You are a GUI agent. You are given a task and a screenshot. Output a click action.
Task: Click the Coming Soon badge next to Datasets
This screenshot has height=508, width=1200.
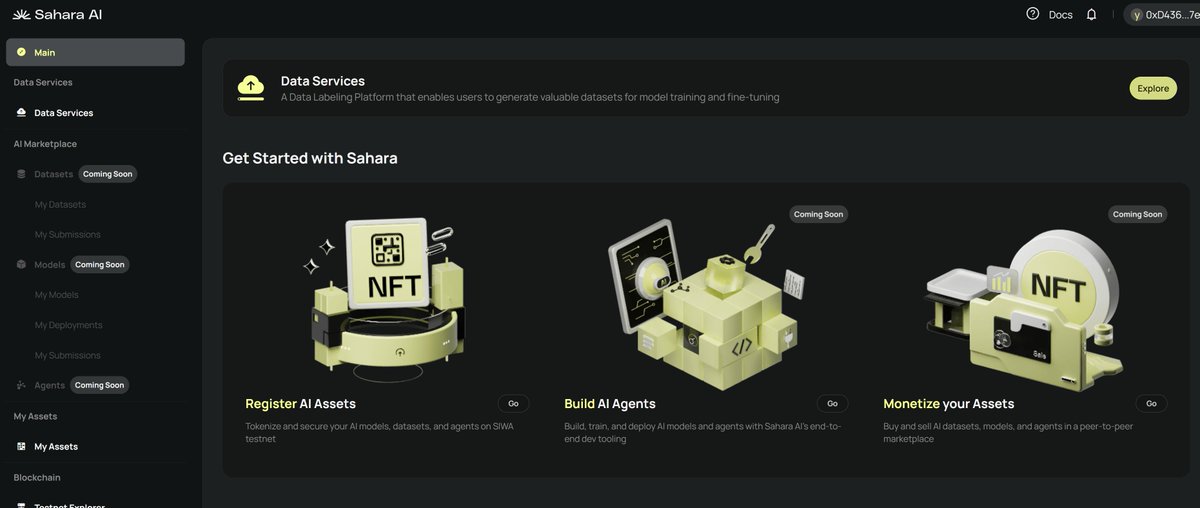(108, 174)
